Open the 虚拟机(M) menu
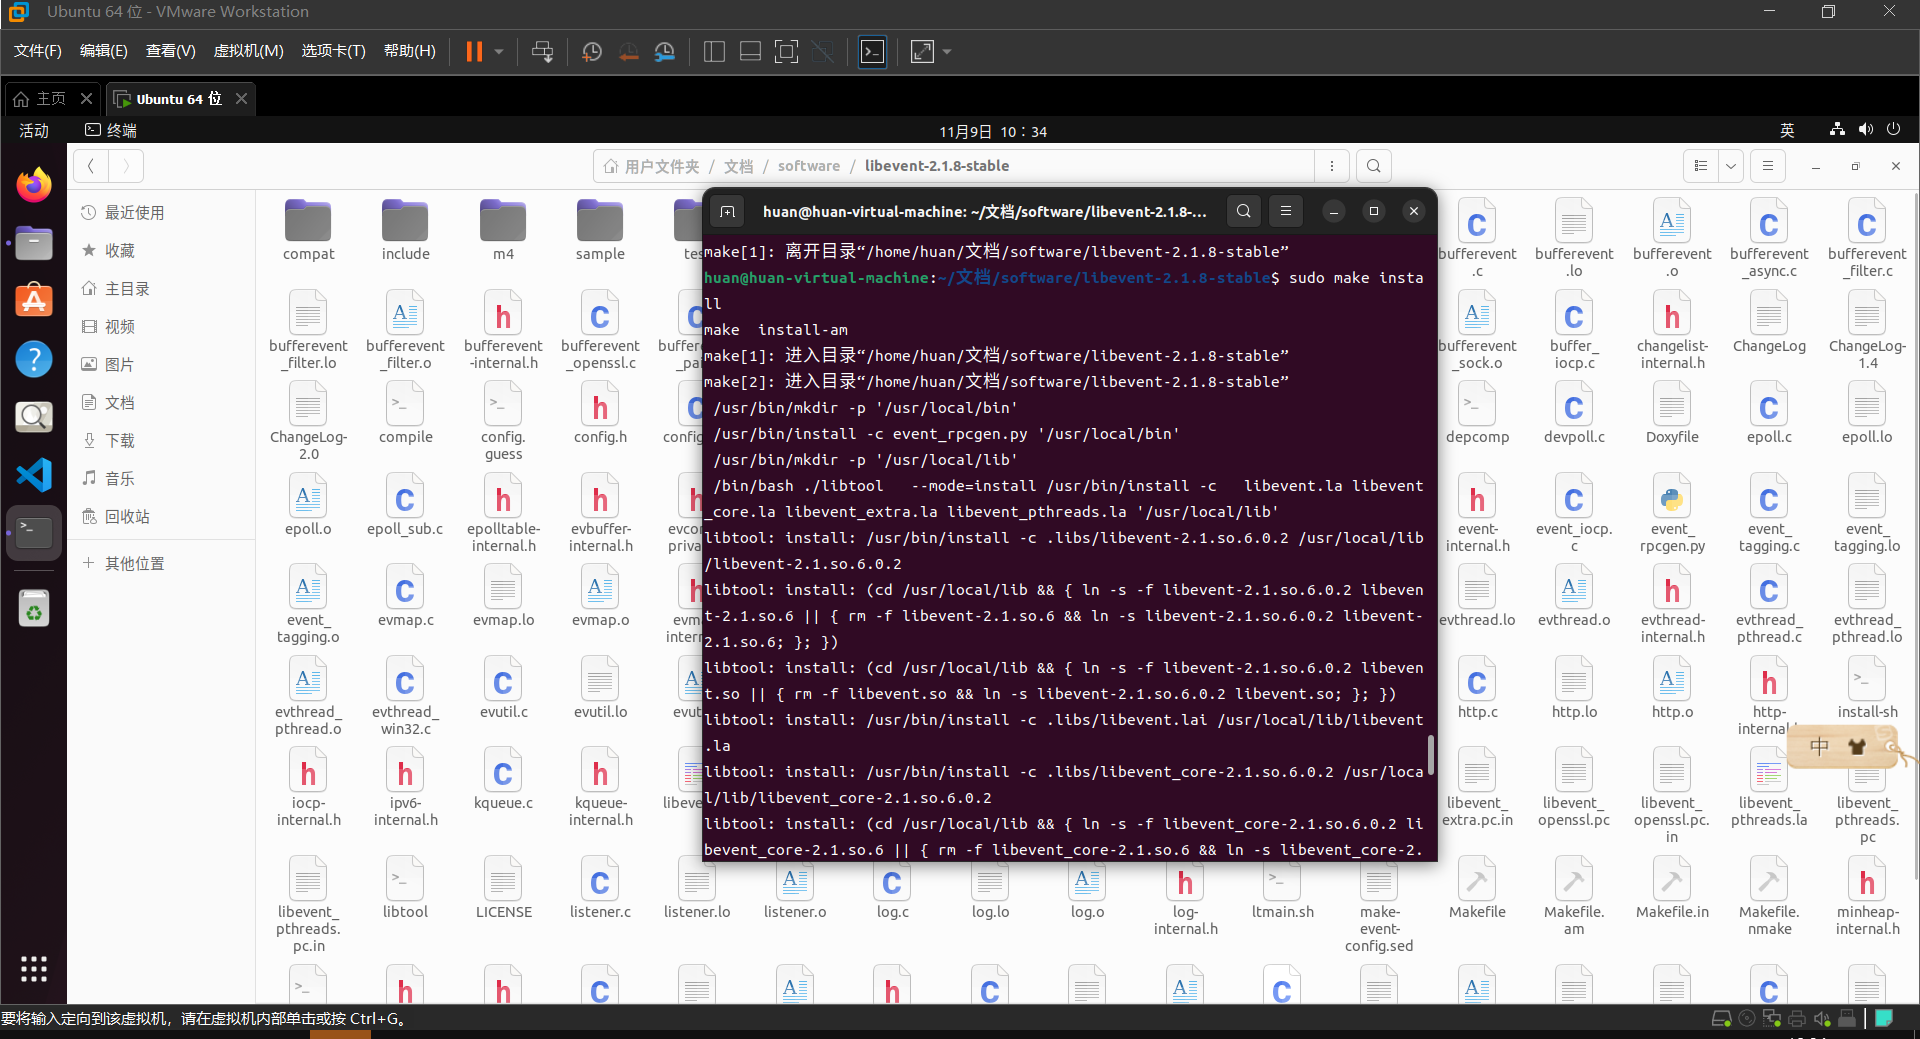The height and width of the screenshot is (1039, 1920). click(x=248, y=50)
